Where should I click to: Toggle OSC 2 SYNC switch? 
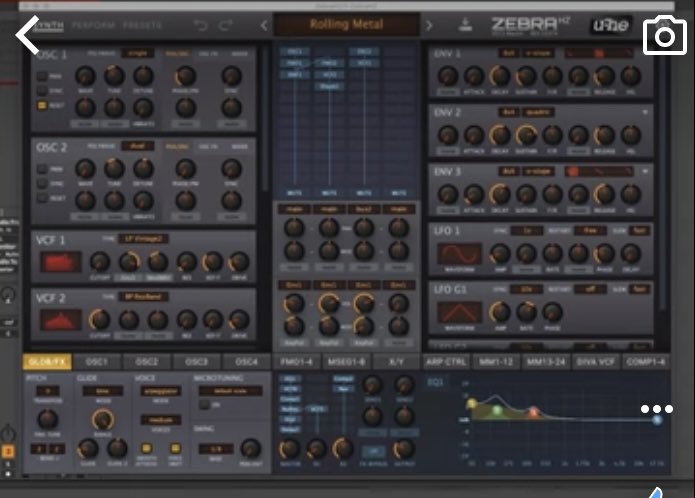pos(42,183)
